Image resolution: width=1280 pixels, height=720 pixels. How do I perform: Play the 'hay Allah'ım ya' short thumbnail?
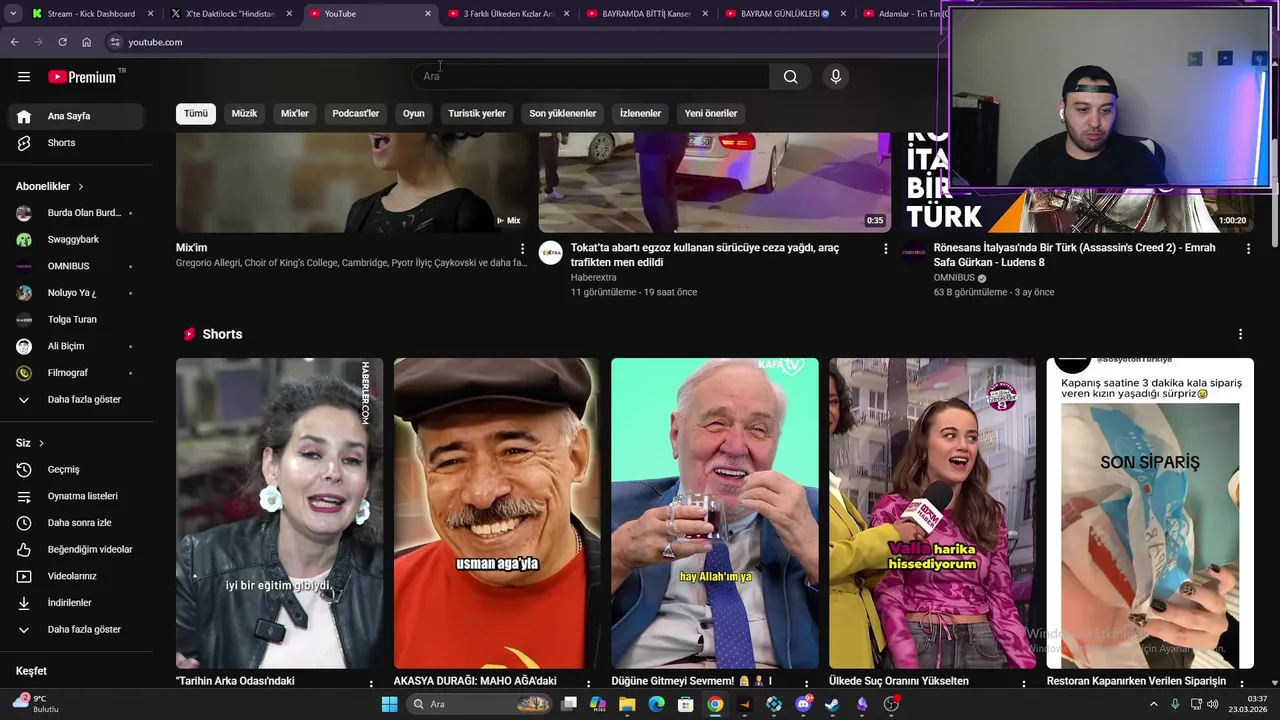(715, 513)
